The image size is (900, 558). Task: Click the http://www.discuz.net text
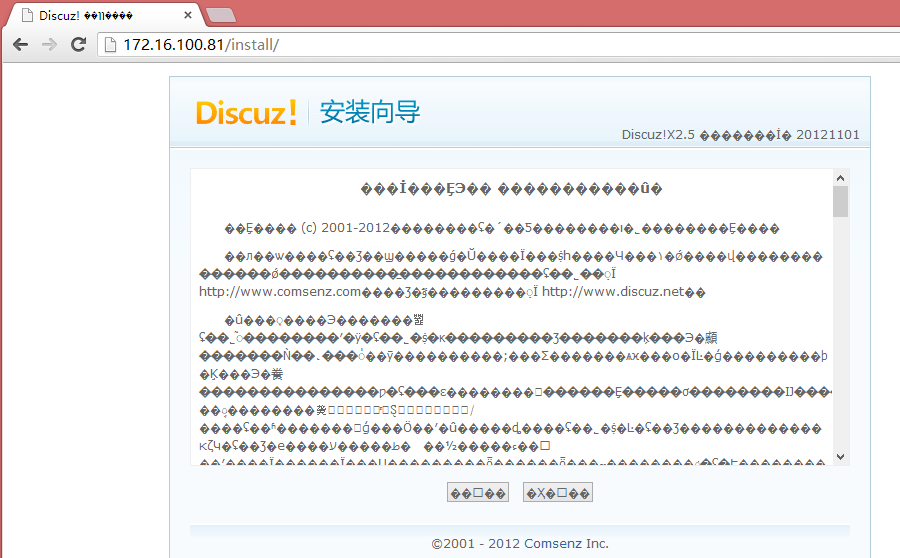pyautogui.click(x=614, y=292)
